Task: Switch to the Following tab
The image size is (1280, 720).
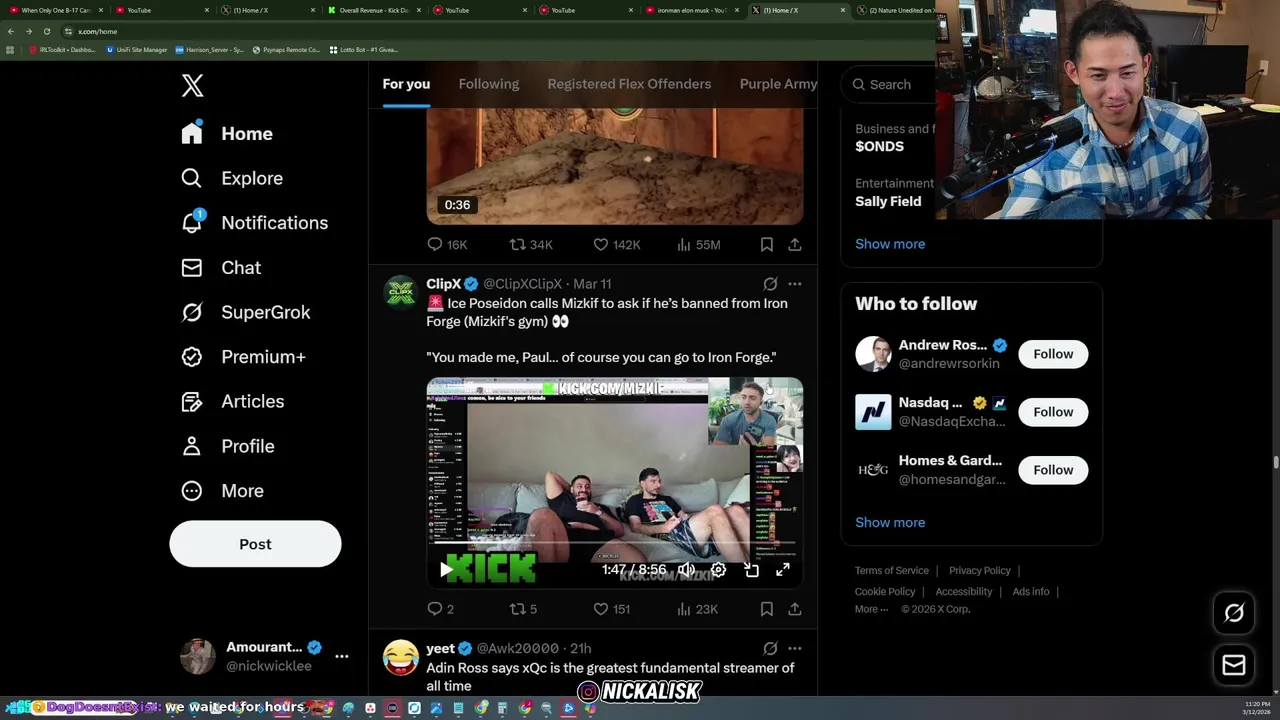Action: coord(489,84)
